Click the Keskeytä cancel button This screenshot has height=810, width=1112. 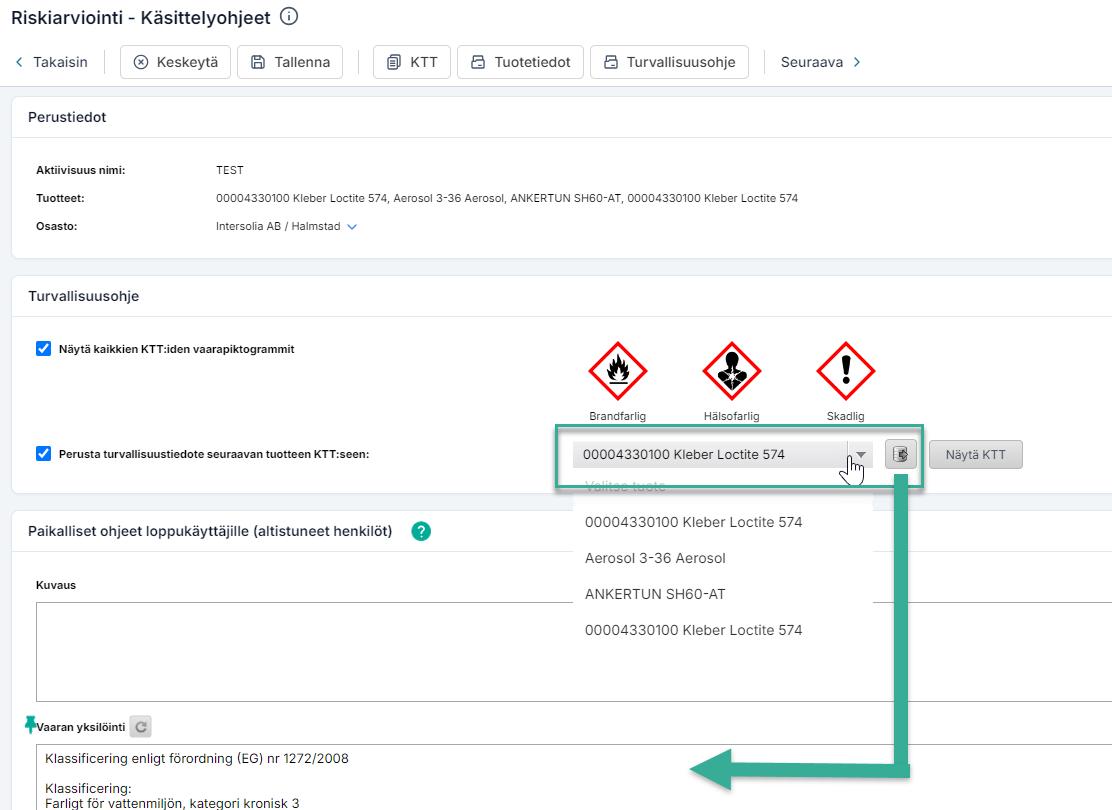click(x=175, y=62)
